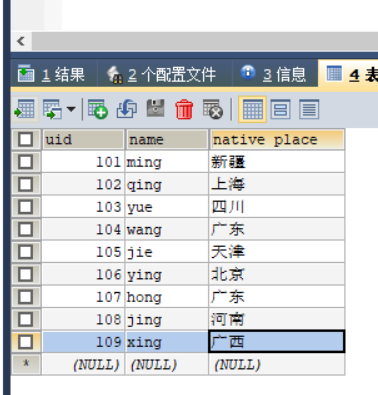The image size is (378, 395).
Task: Switch to grid view mode
Action: (252, 109)
